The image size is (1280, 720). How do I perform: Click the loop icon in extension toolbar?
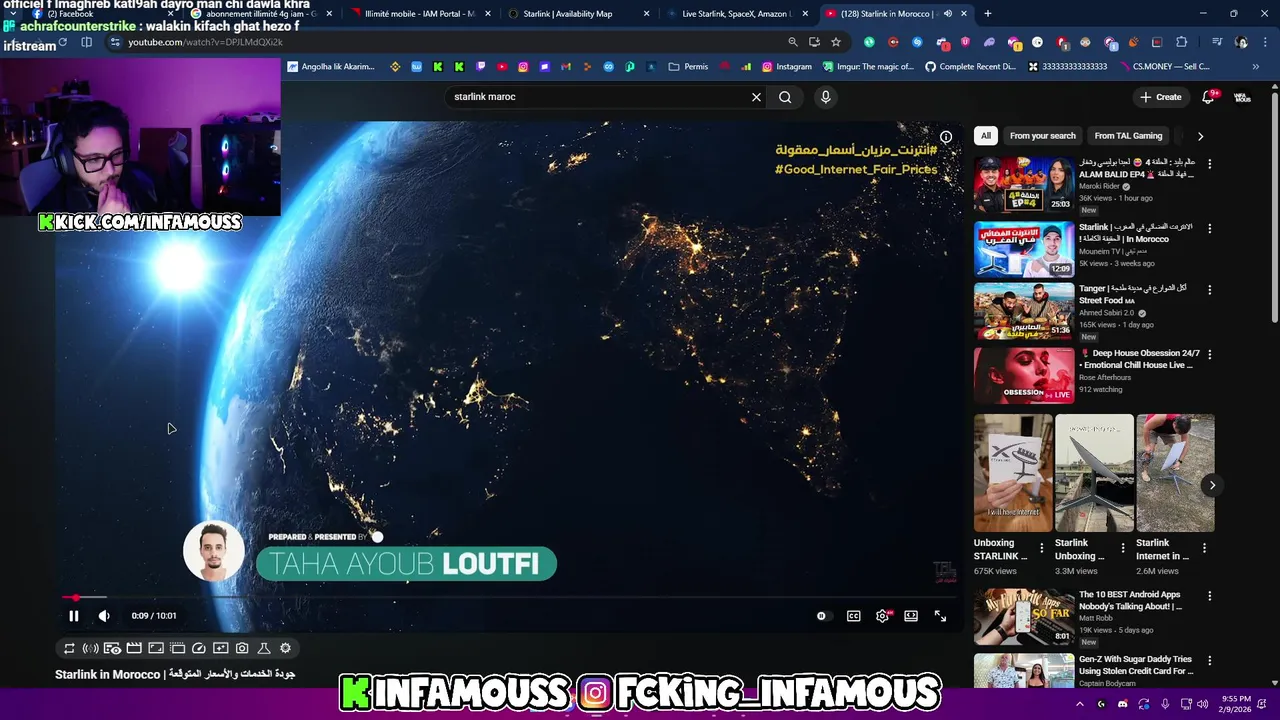coord(69,648)
